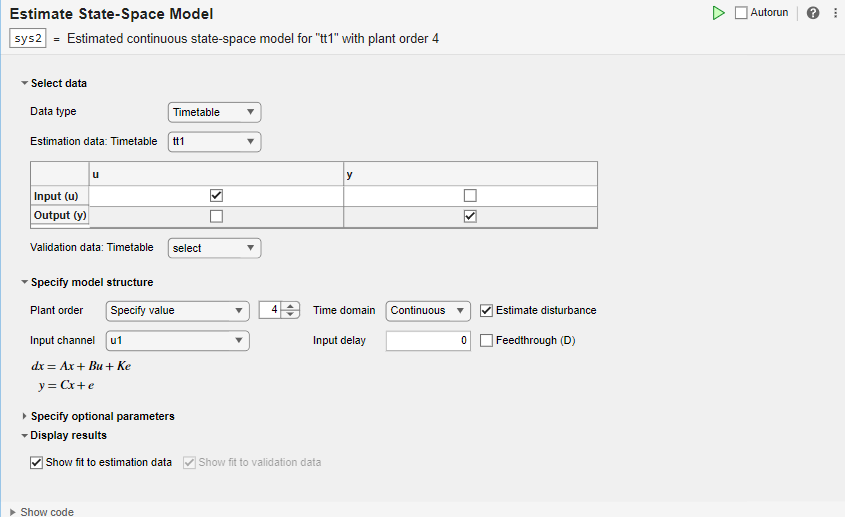Edit the sys2 output variable name
The width and height of the screenshot is (845, 517).
click(x=27, y=39)
